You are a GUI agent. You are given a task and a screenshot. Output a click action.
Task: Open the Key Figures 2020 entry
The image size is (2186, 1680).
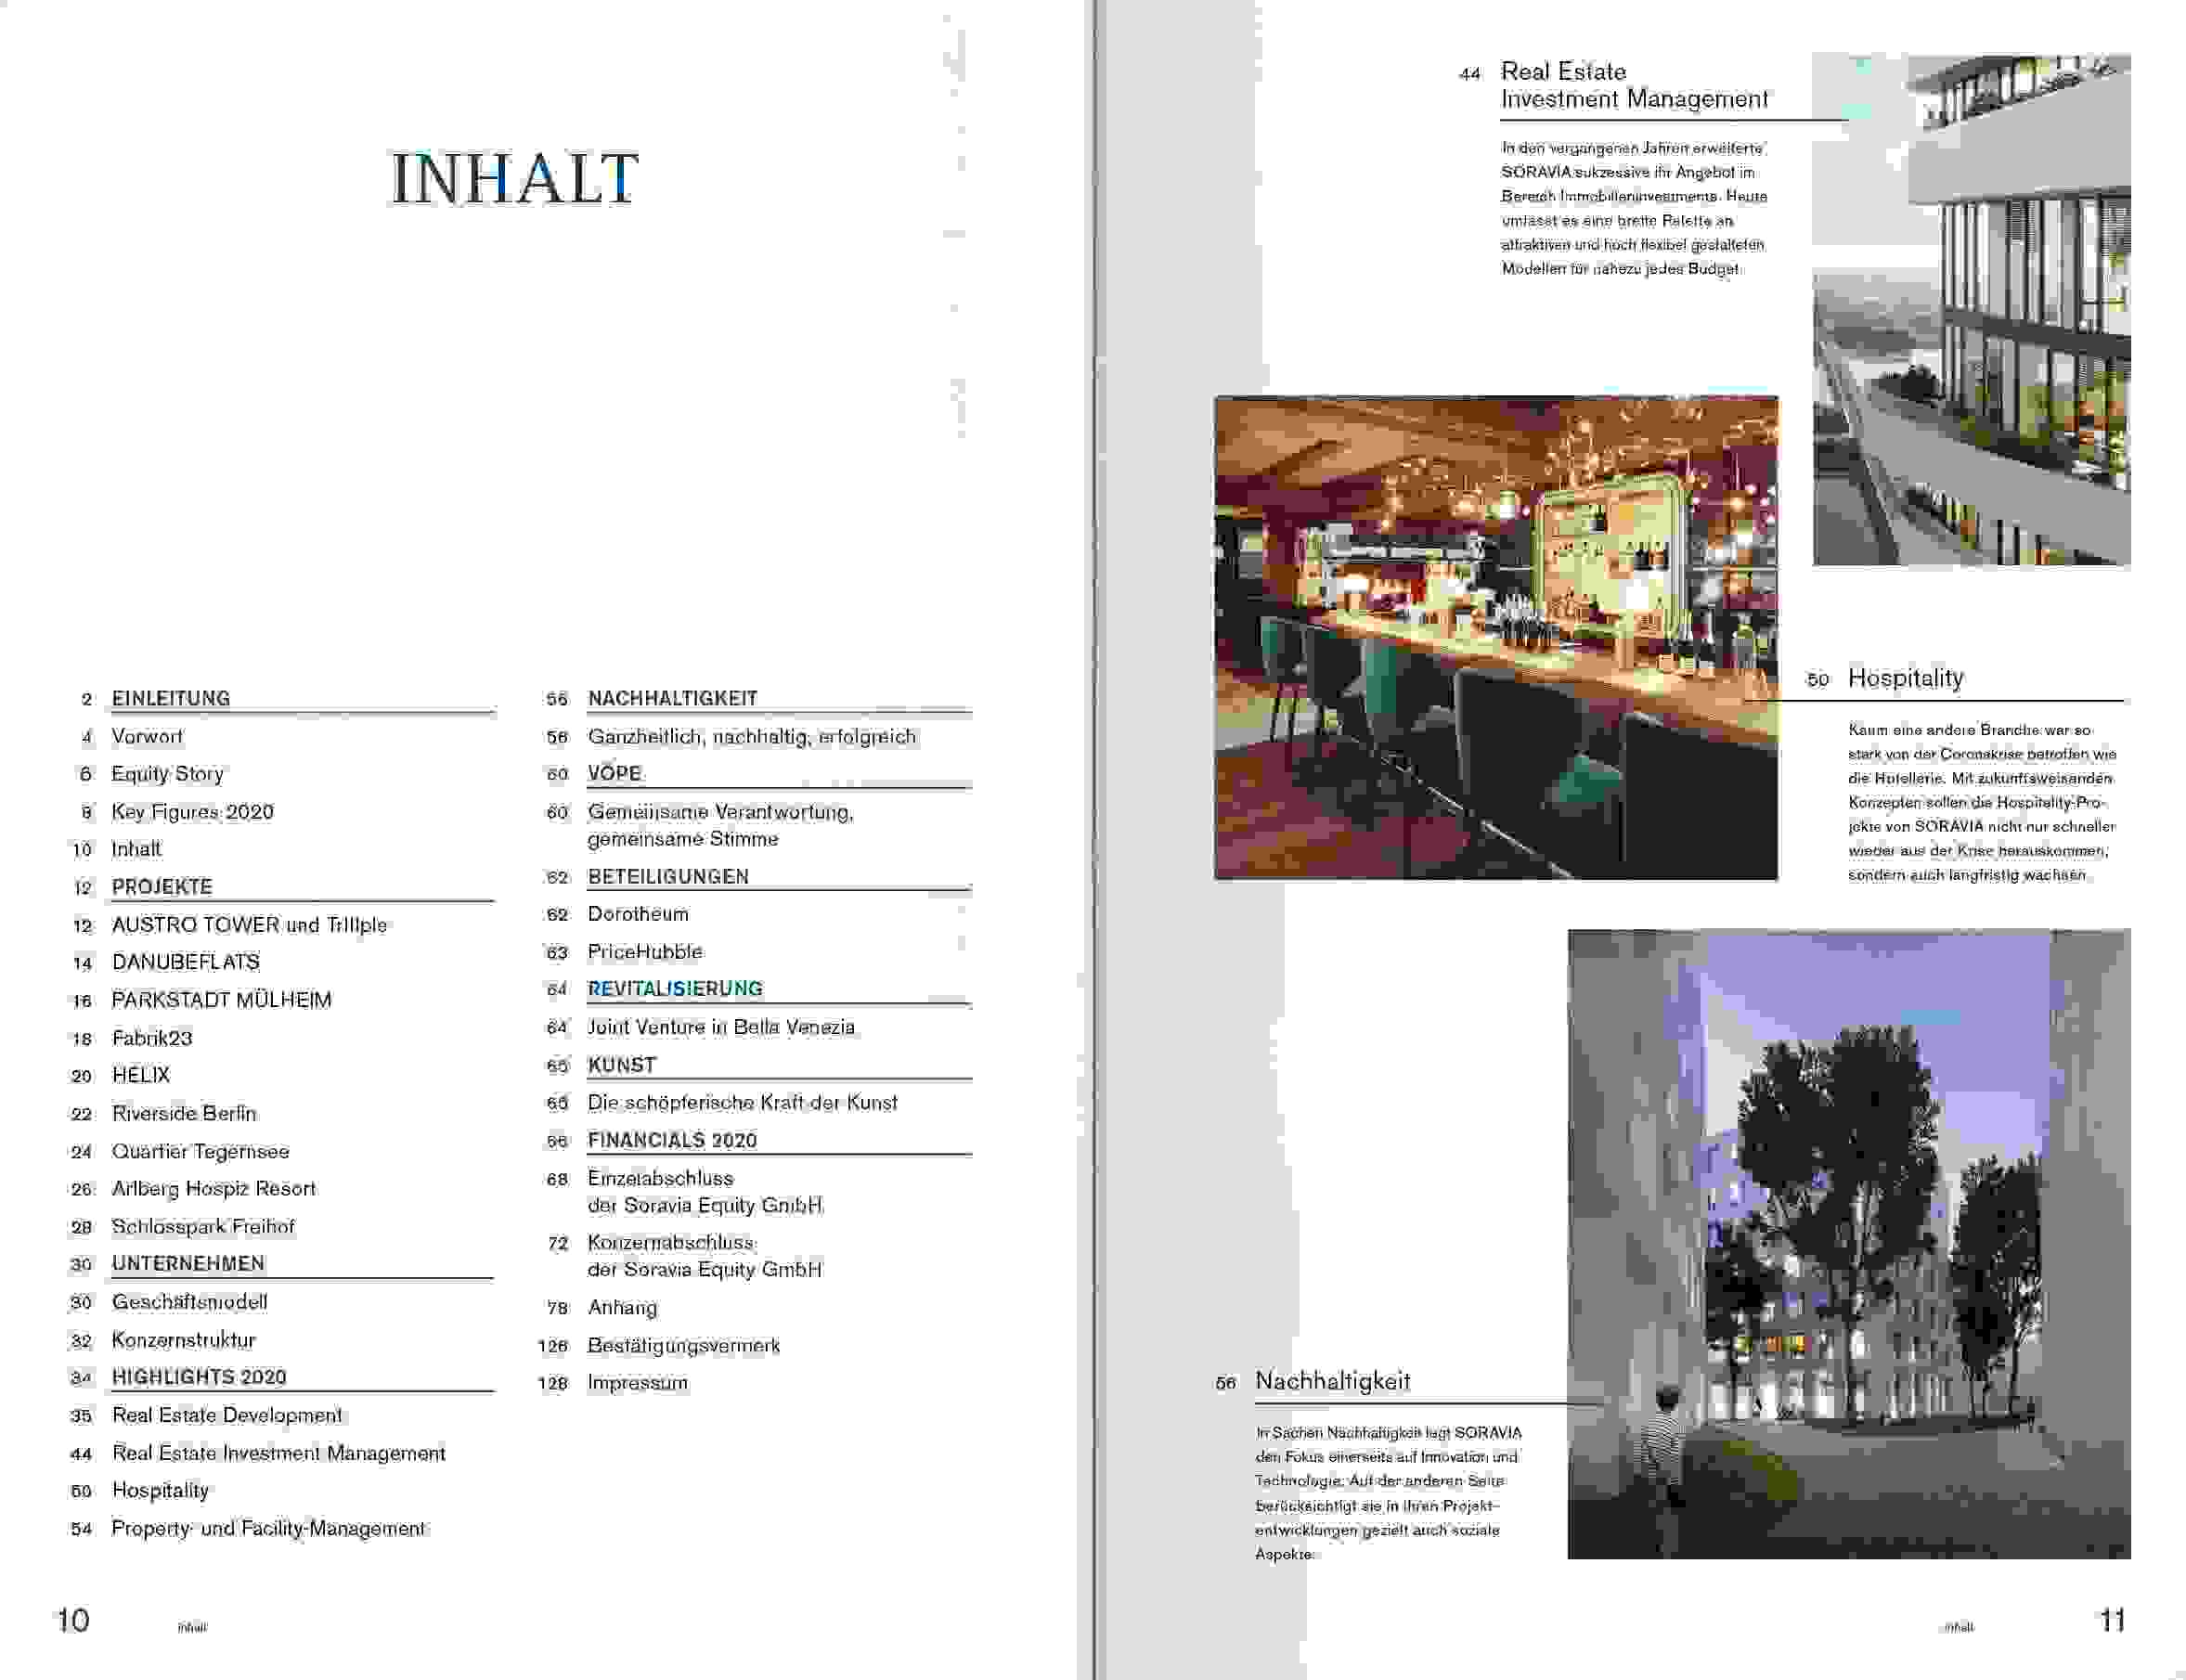[x=192, y=812]
